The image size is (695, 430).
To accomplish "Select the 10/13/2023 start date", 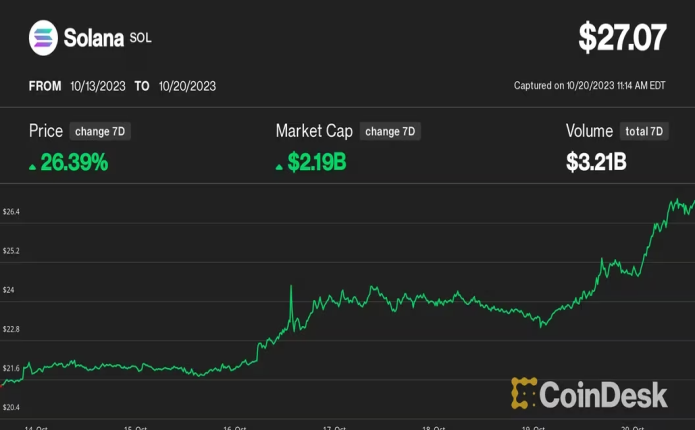I will (98, 86).
